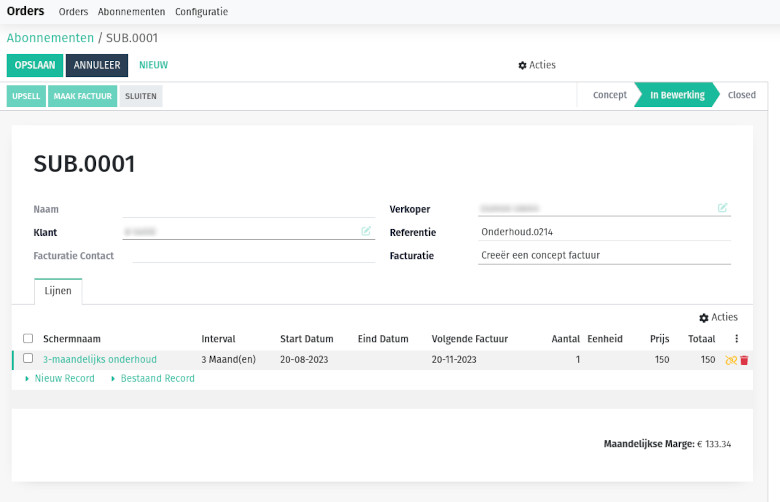Screen dimensions: 780x502
Task: Edit the Referentie field Onderhoud.0214
Action: (x=604, y=232)
